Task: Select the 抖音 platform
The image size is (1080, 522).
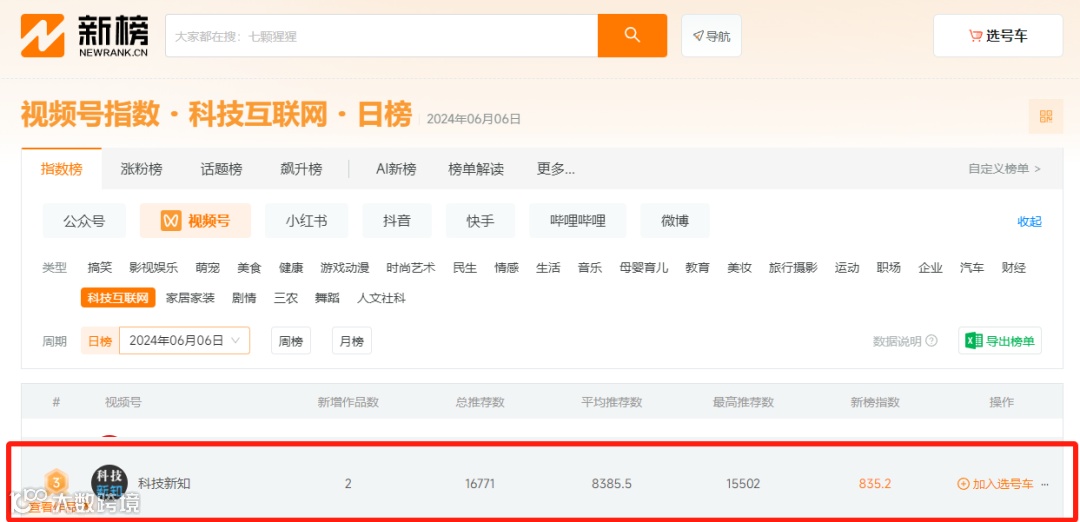Action: point(397,221)
